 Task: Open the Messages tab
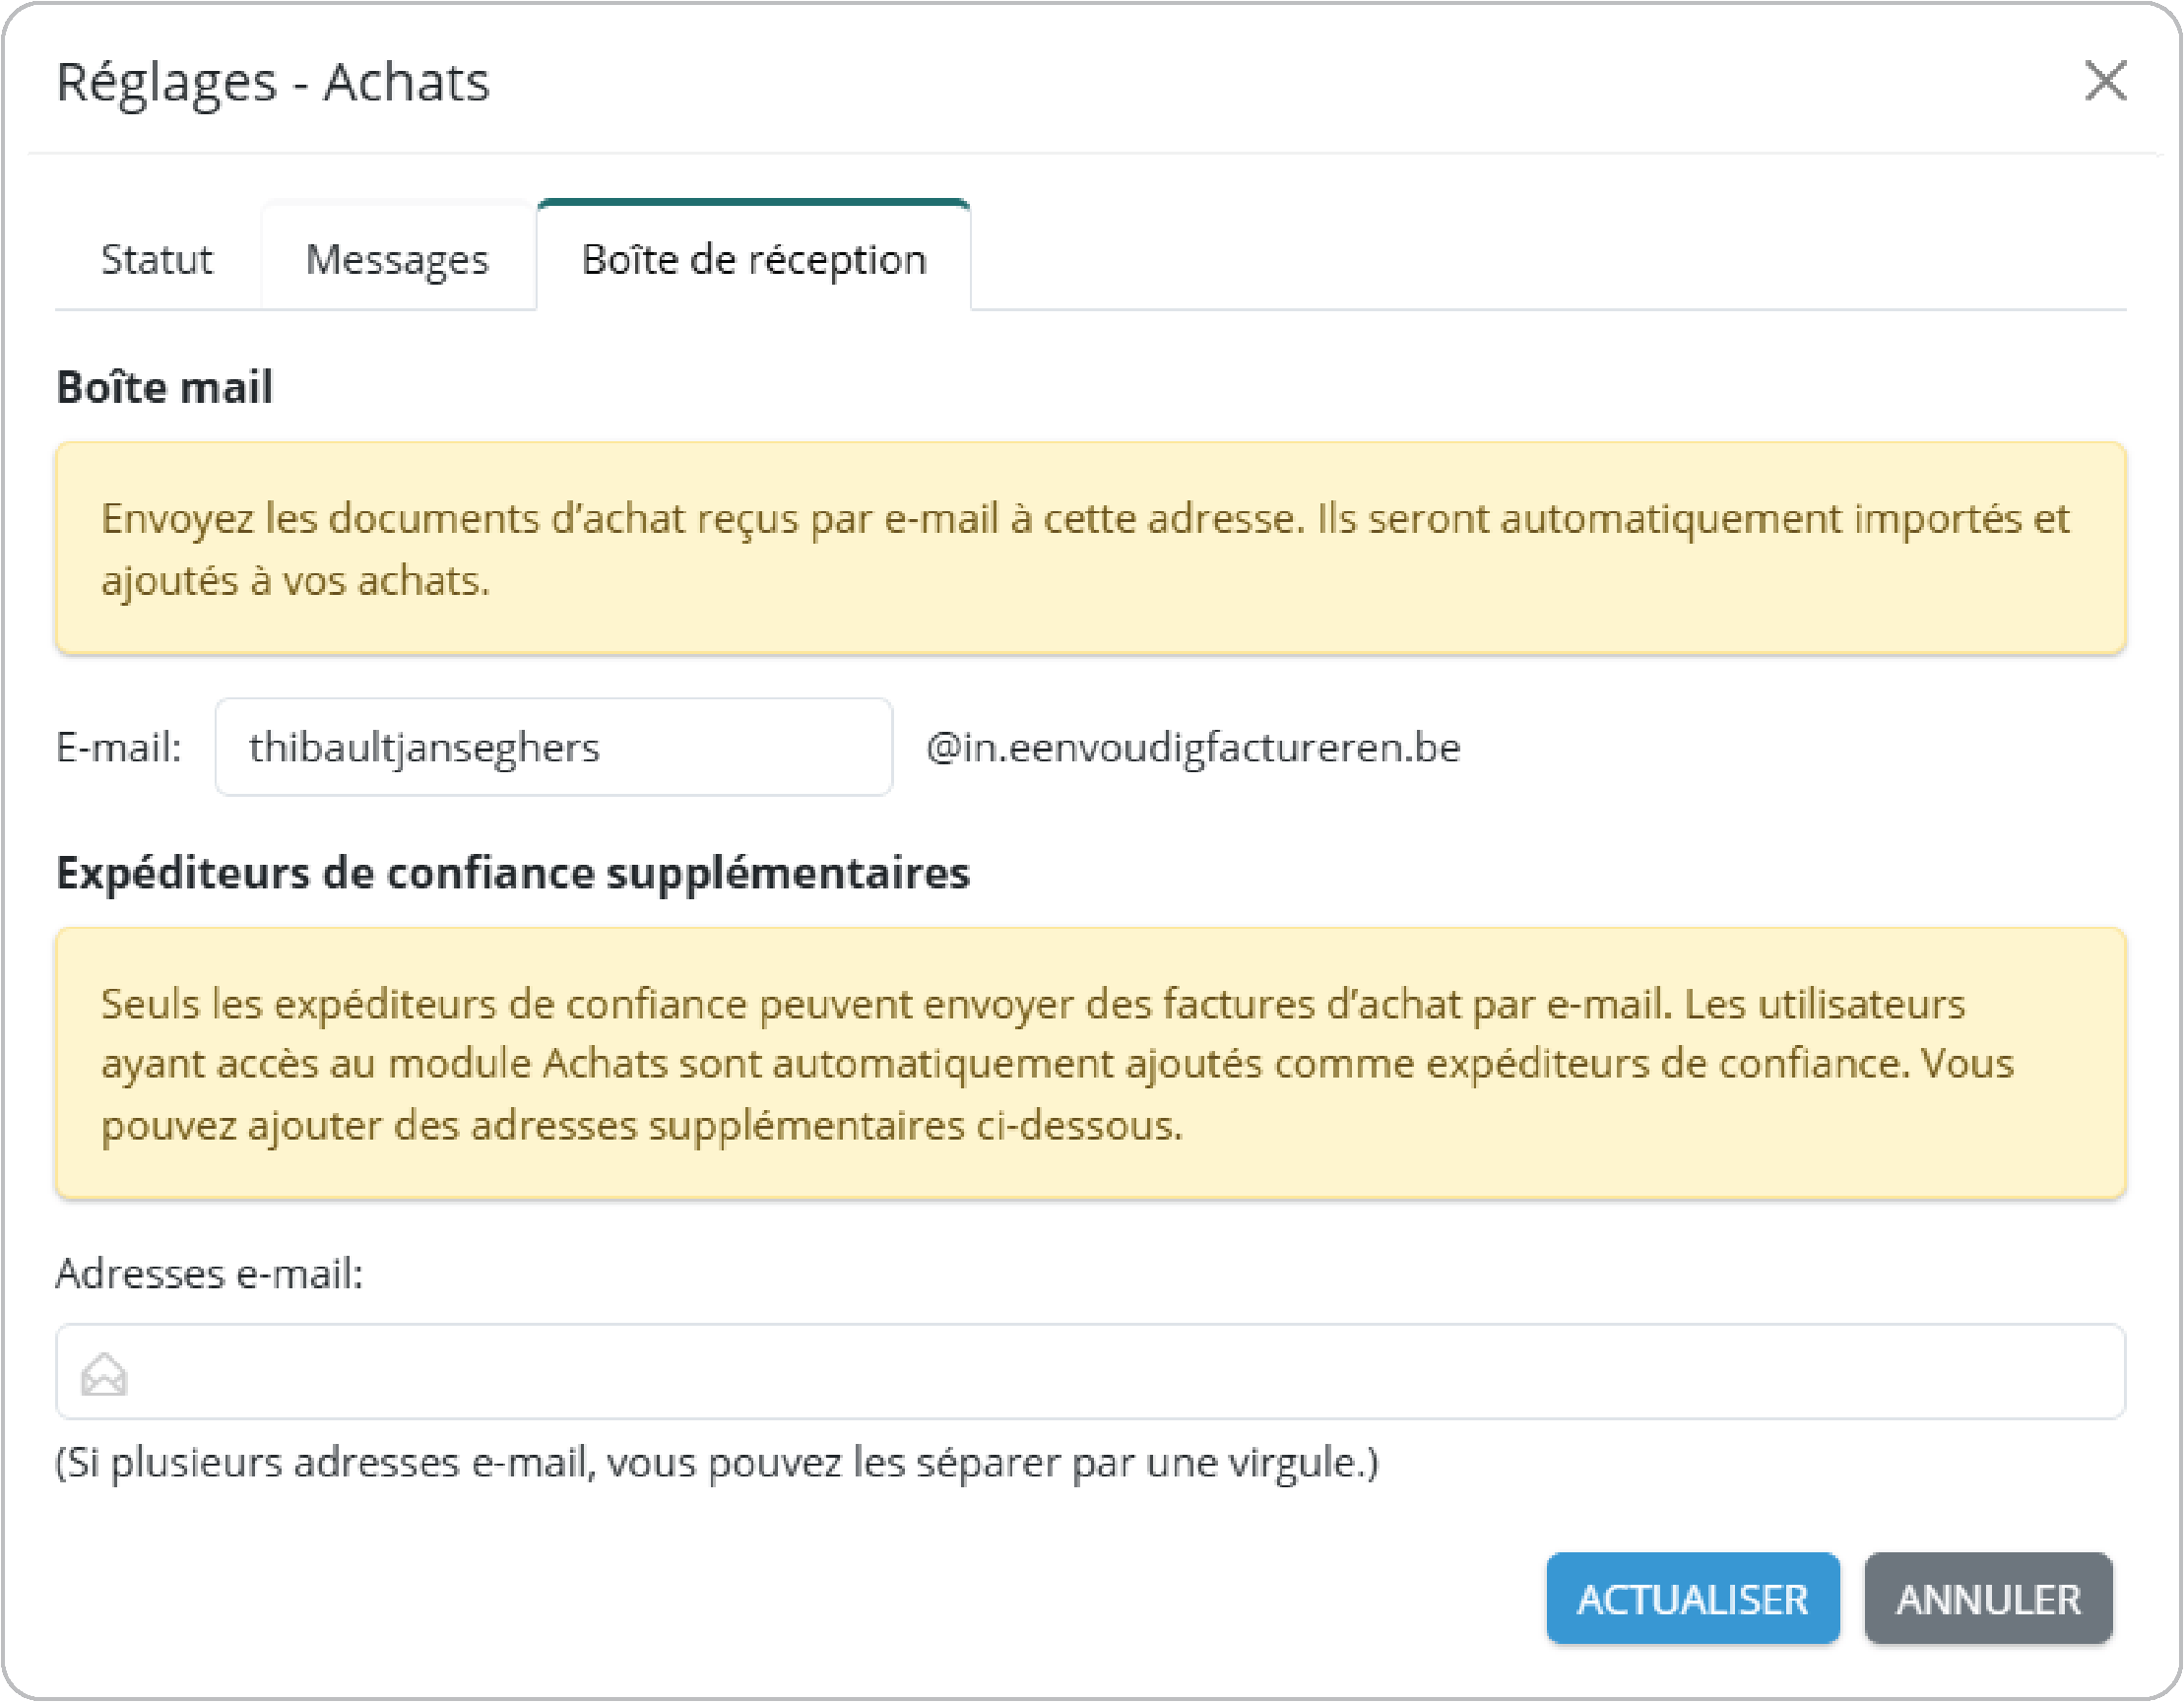[397, 259]
